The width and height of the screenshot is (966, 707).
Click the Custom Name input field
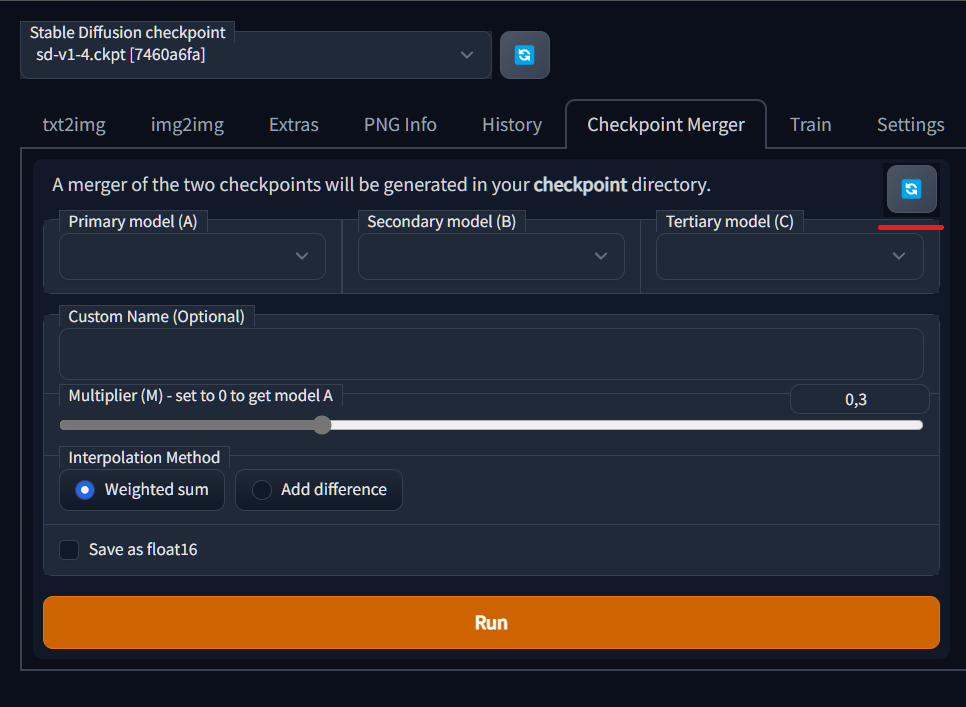tap(491, 354)
